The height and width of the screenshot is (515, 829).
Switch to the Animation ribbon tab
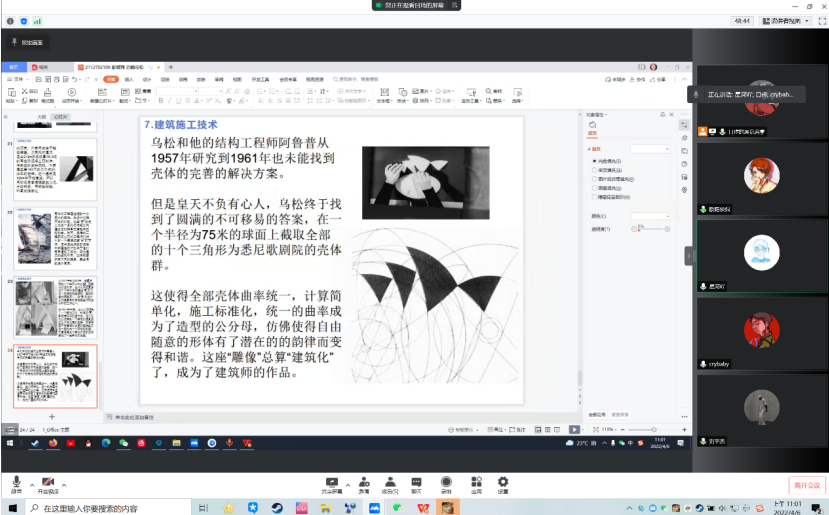(x=183, y=79)
